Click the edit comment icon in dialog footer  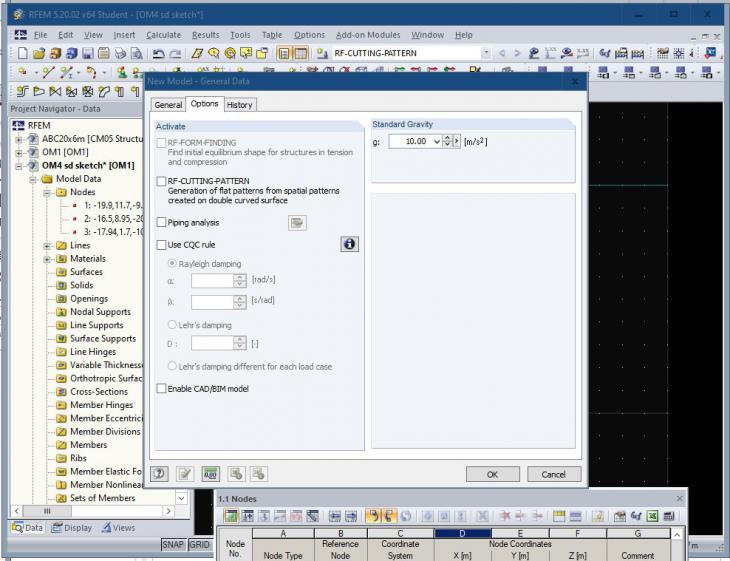pyautogui.click(x=185, y=474)
